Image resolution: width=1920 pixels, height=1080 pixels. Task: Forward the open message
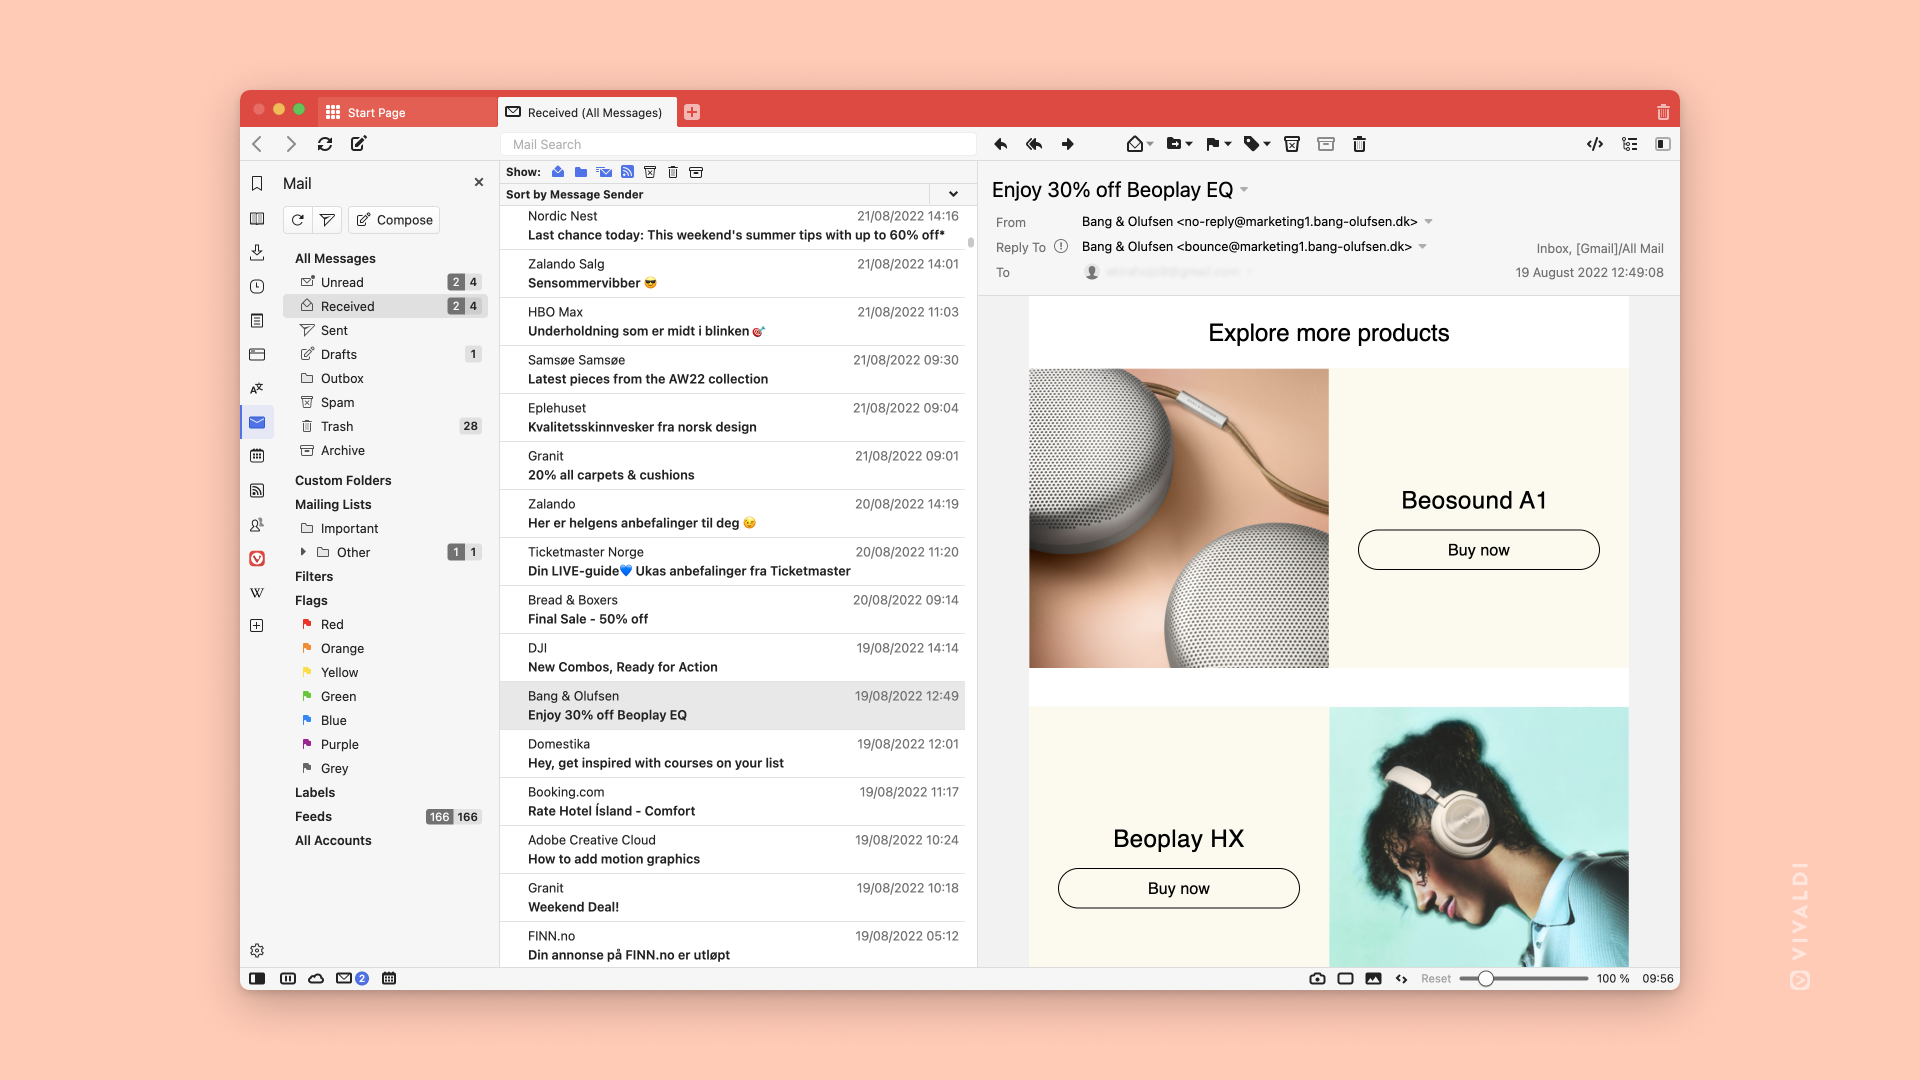1068,144
